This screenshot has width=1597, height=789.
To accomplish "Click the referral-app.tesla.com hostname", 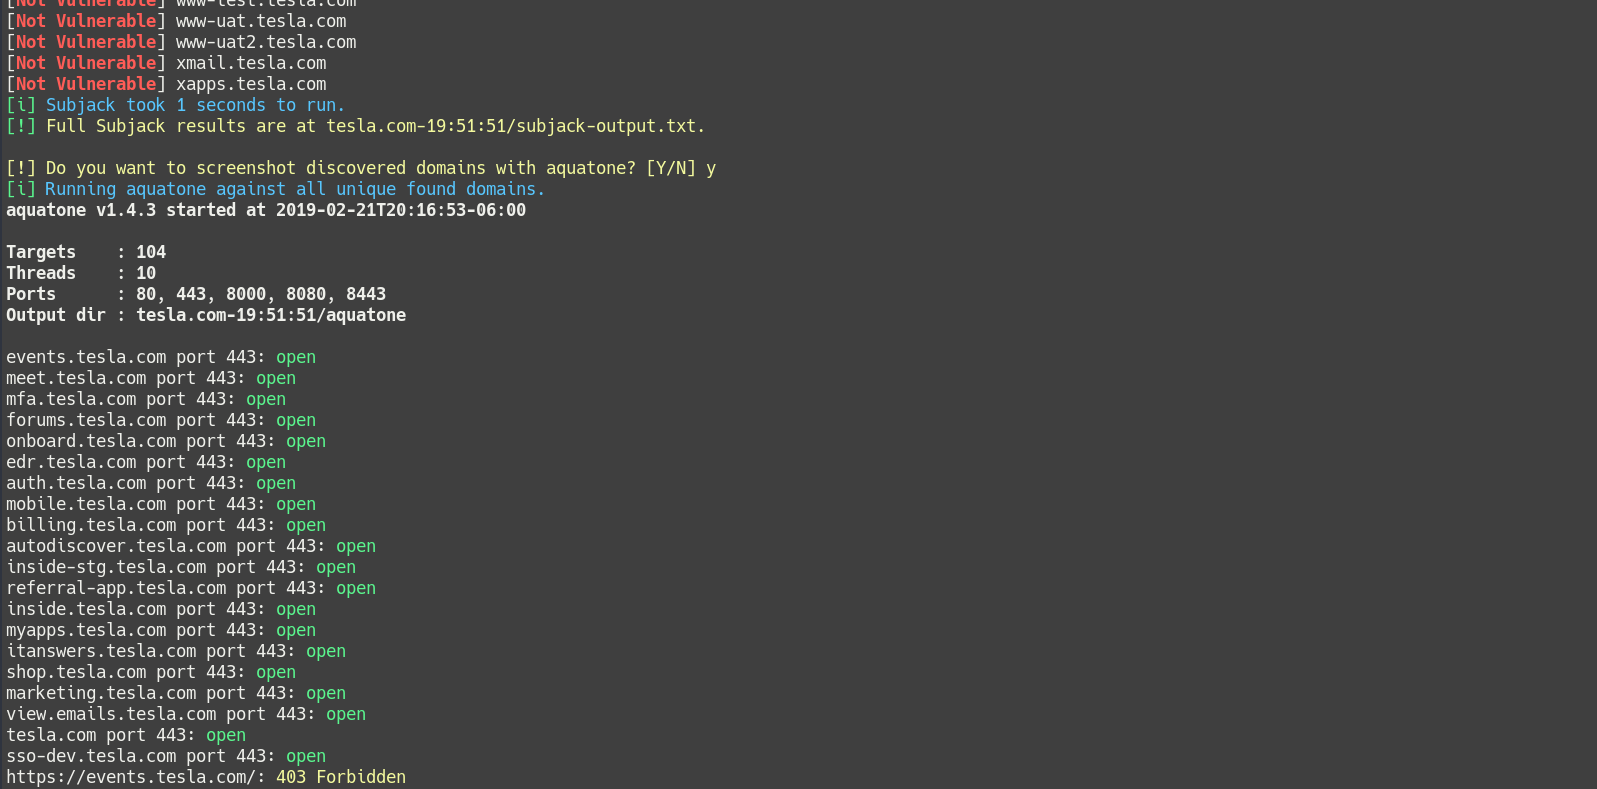I will (x=116, y=588).
